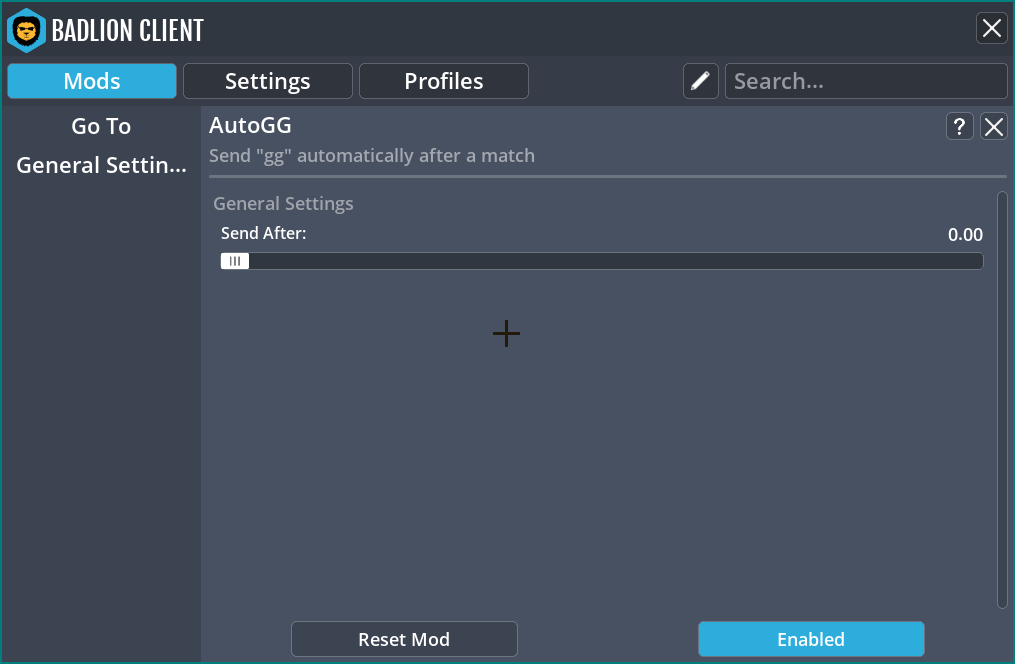1015x664 pixels.
Task: Jump to General Settings in sidebar
Action: click(102, 165)
